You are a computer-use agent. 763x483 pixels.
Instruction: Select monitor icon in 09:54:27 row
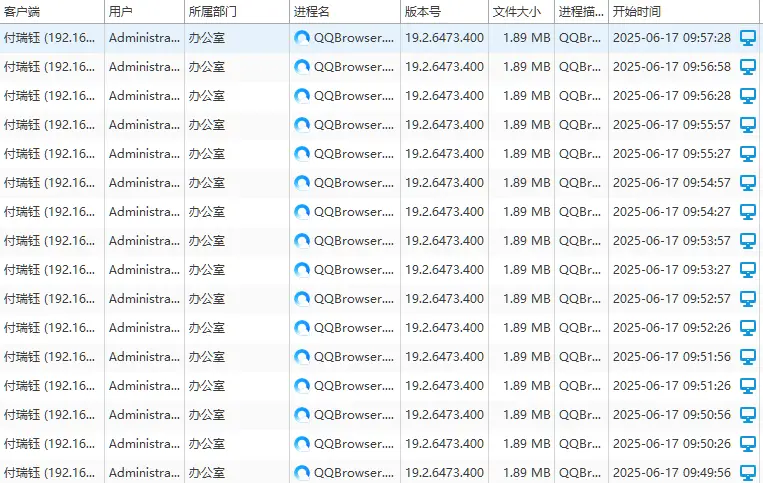tap(747, 212)
